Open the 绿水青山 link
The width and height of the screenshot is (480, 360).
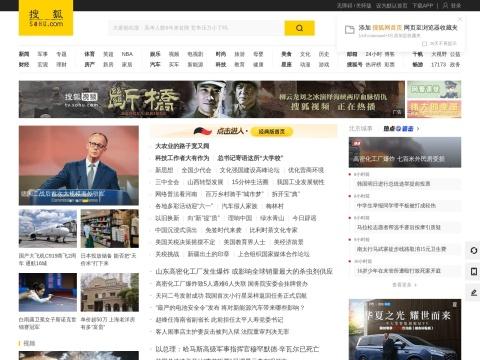click(272, 218)
